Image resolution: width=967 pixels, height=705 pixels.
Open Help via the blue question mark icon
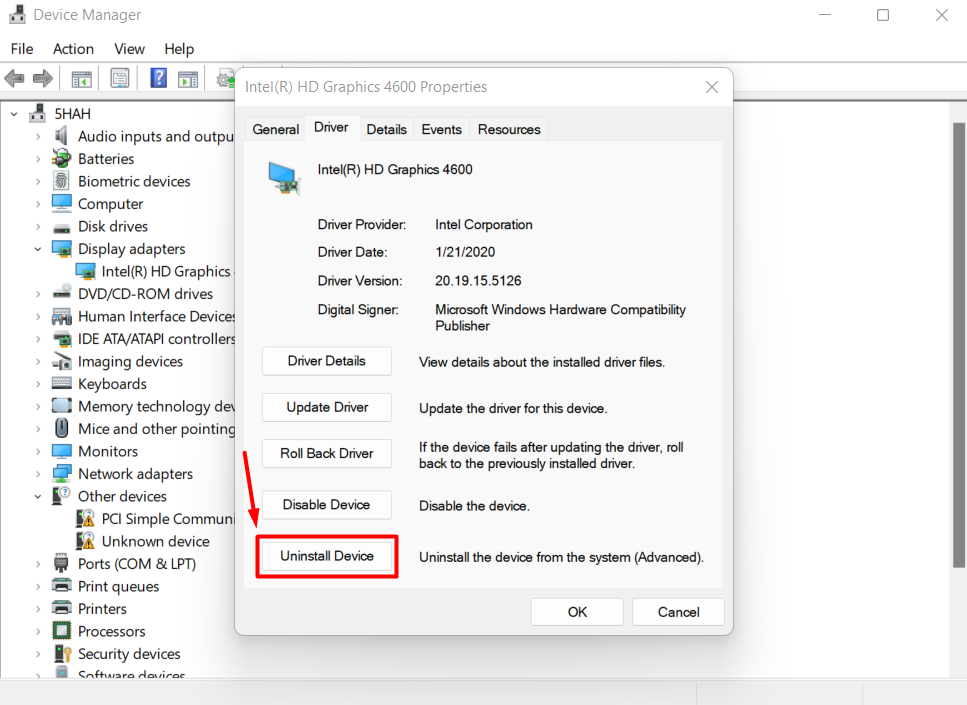tap(158, 78)
